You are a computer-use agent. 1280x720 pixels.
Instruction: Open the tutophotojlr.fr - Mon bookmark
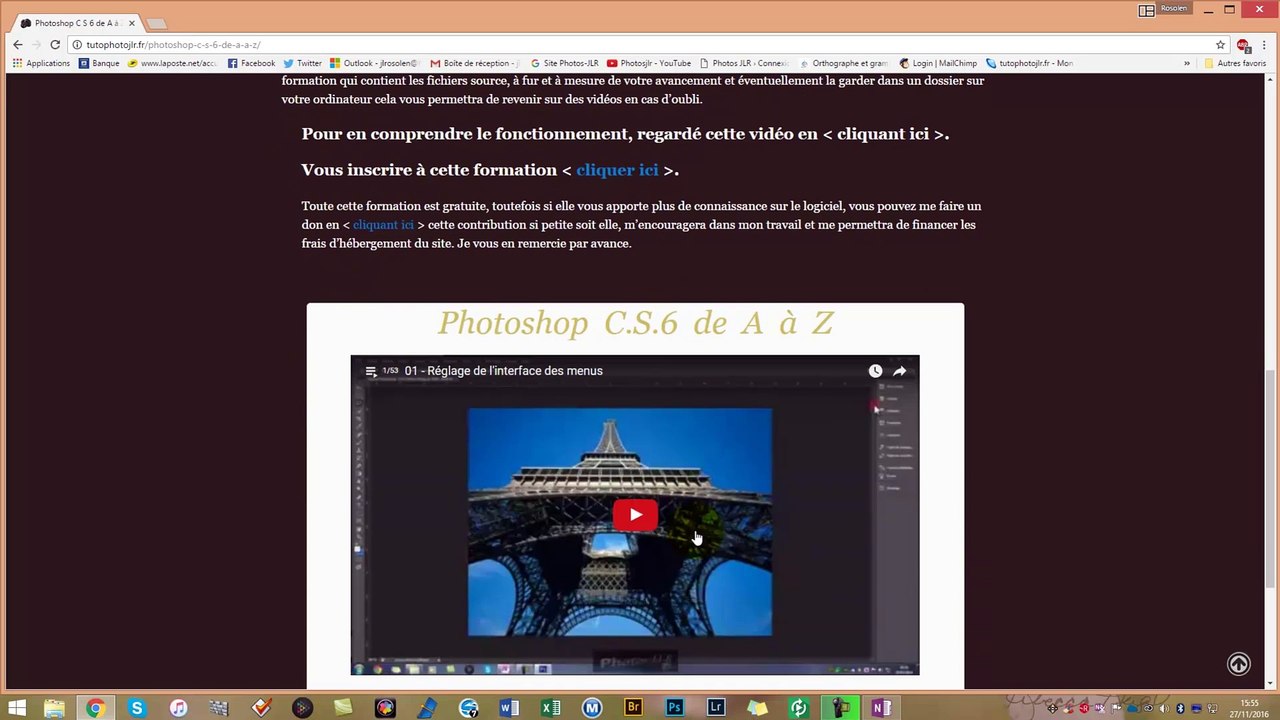click(x=1029, y=63)
